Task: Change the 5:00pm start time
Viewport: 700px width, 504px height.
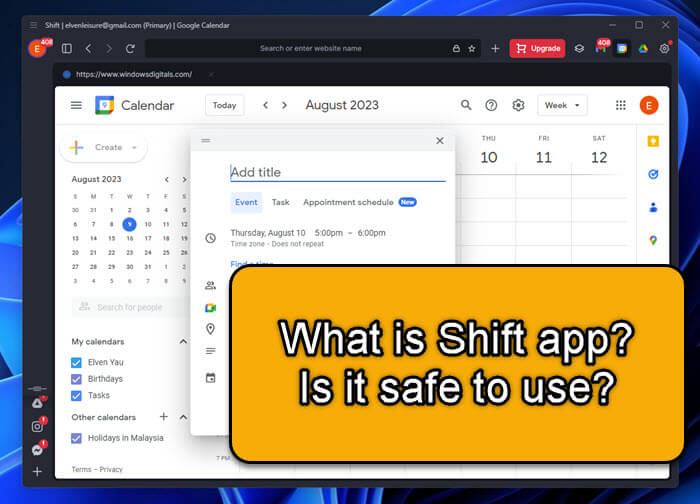Action: (x=329, y=233)
